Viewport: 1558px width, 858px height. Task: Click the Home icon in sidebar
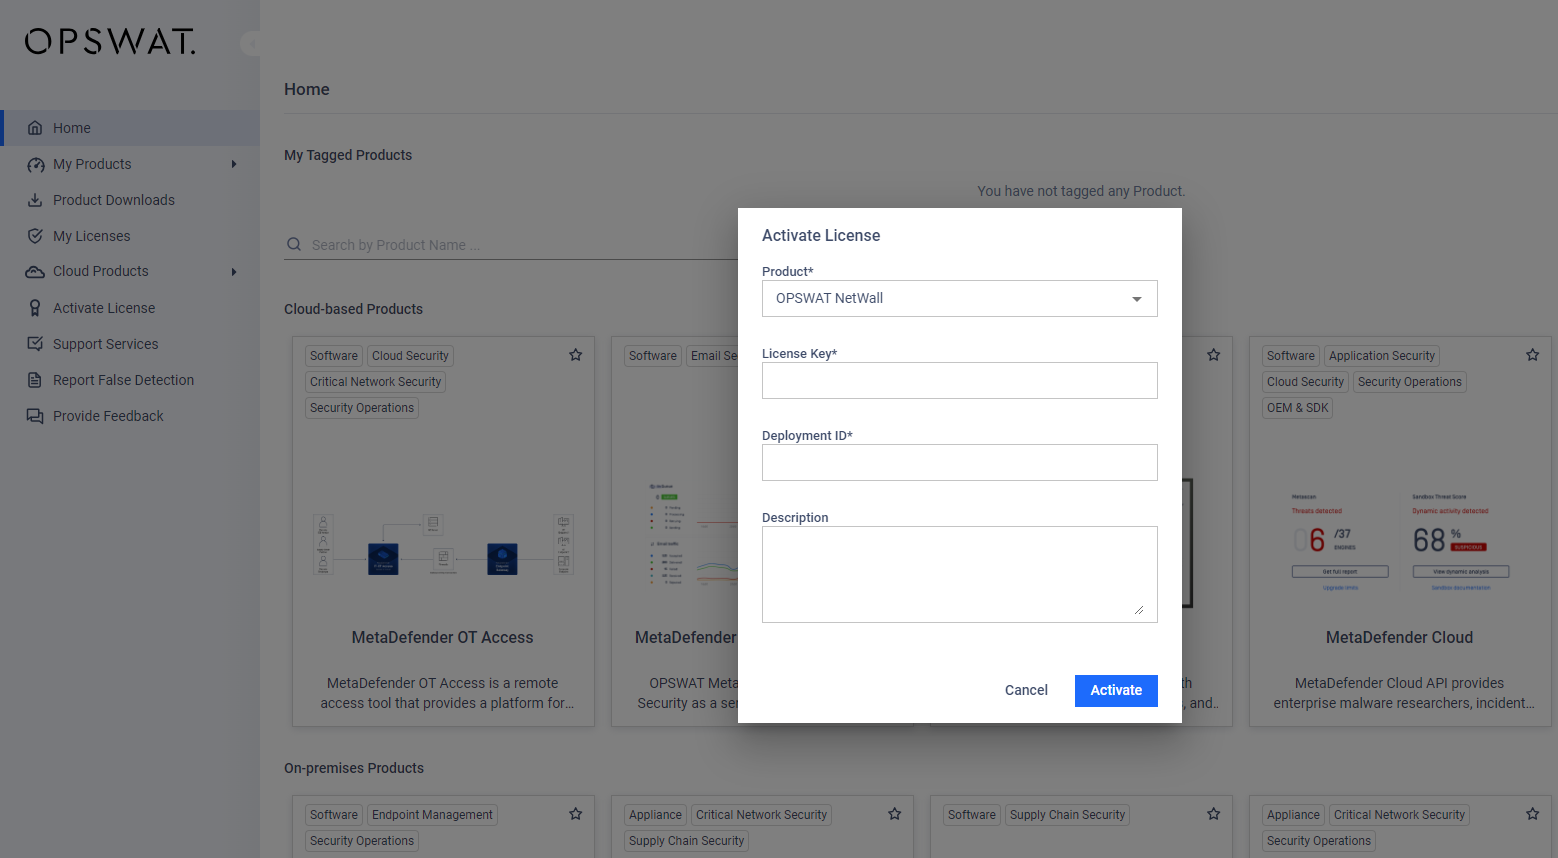click(x=35, y=128)
